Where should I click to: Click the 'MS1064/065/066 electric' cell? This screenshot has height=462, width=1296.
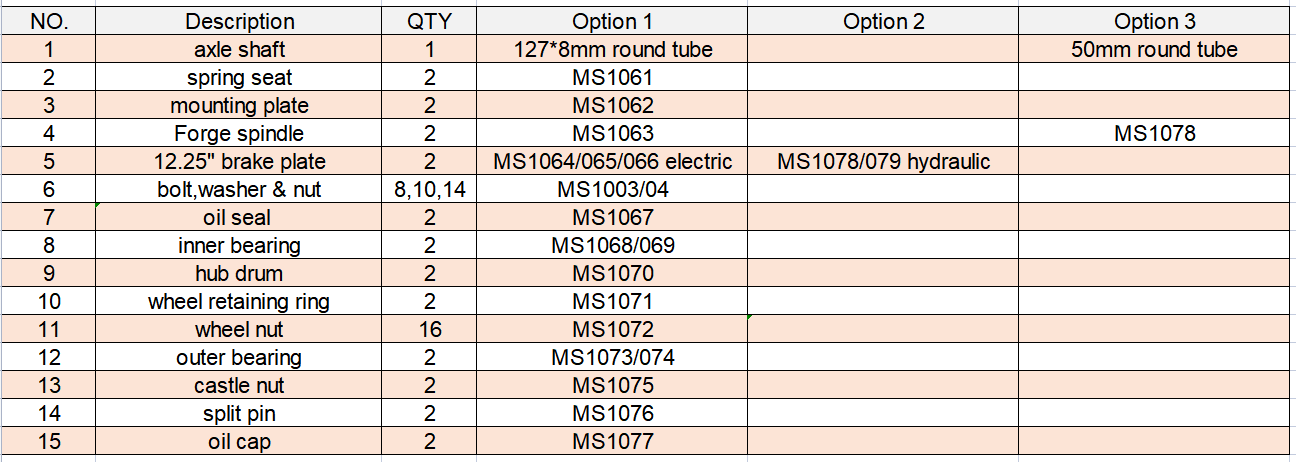[612, 161]
